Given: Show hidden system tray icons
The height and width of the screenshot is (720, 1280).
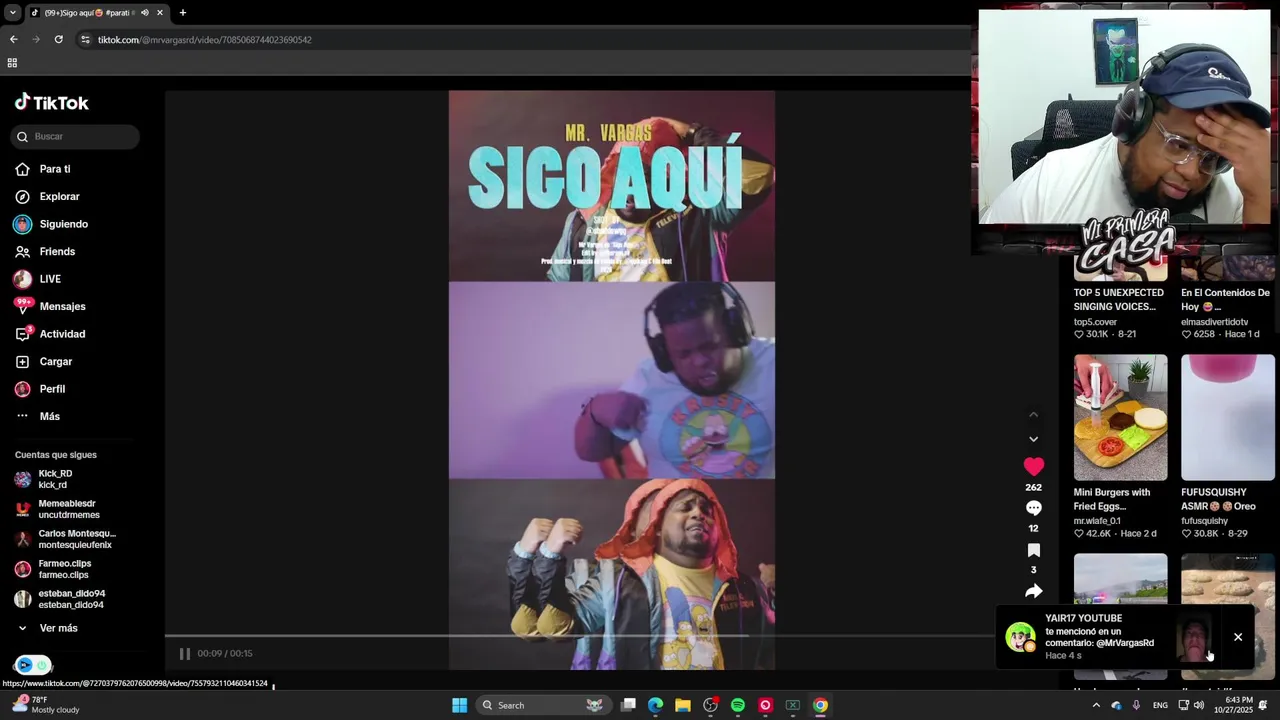Looking at the screenshot, I should (1096, 705).
